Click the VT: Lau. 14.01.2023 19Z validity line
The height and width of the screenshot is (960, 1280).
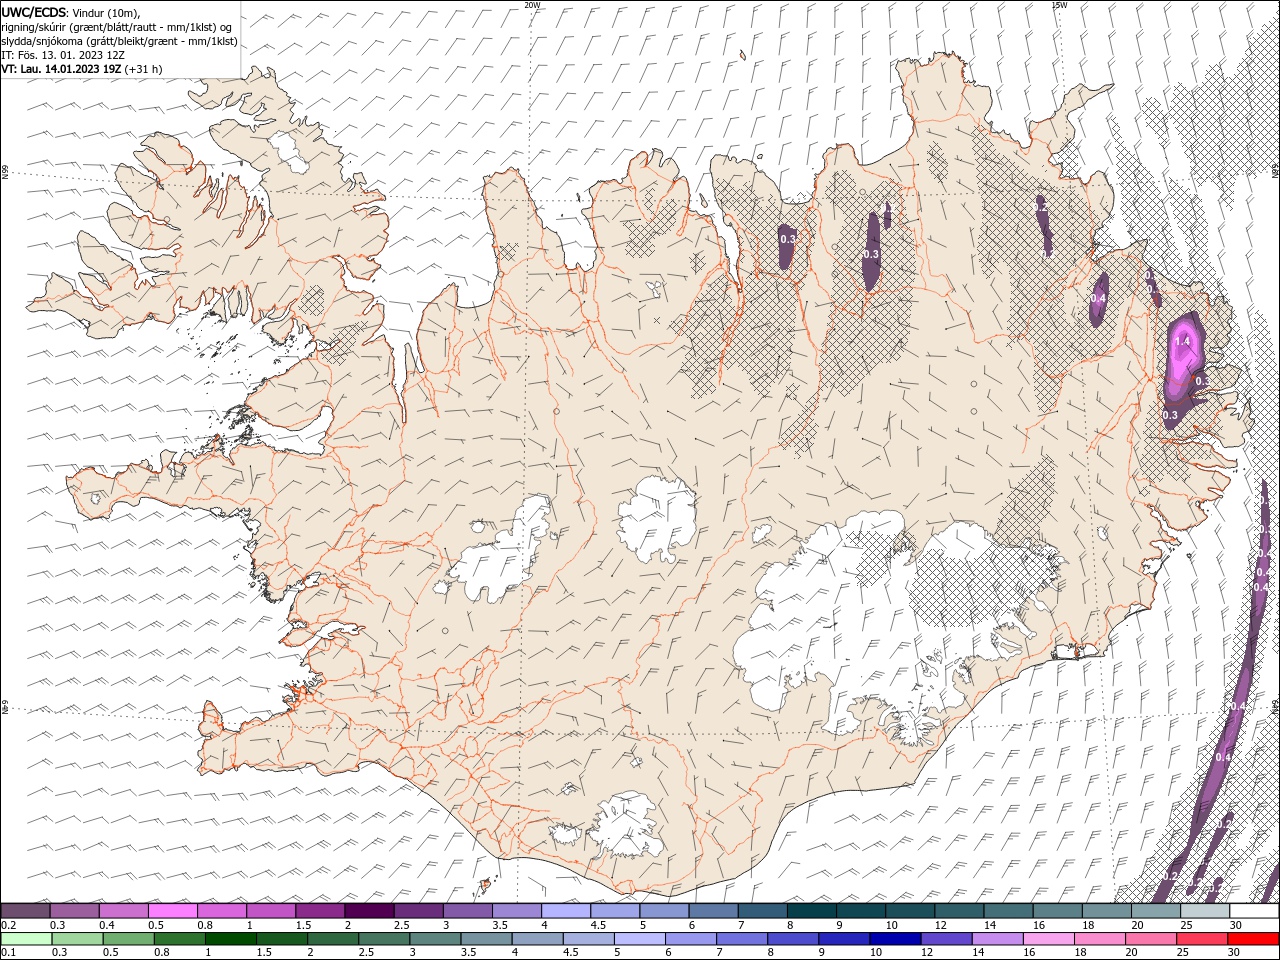click(81, 69)
